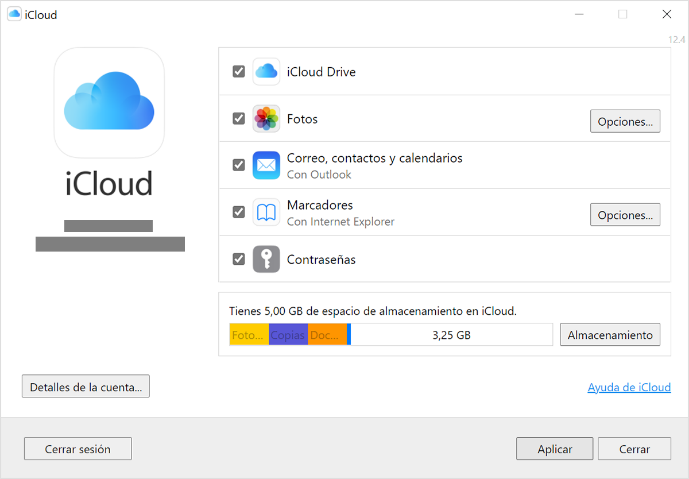Open the Ayuda de iCloud link
689x479 pixels.
[629, 387]
